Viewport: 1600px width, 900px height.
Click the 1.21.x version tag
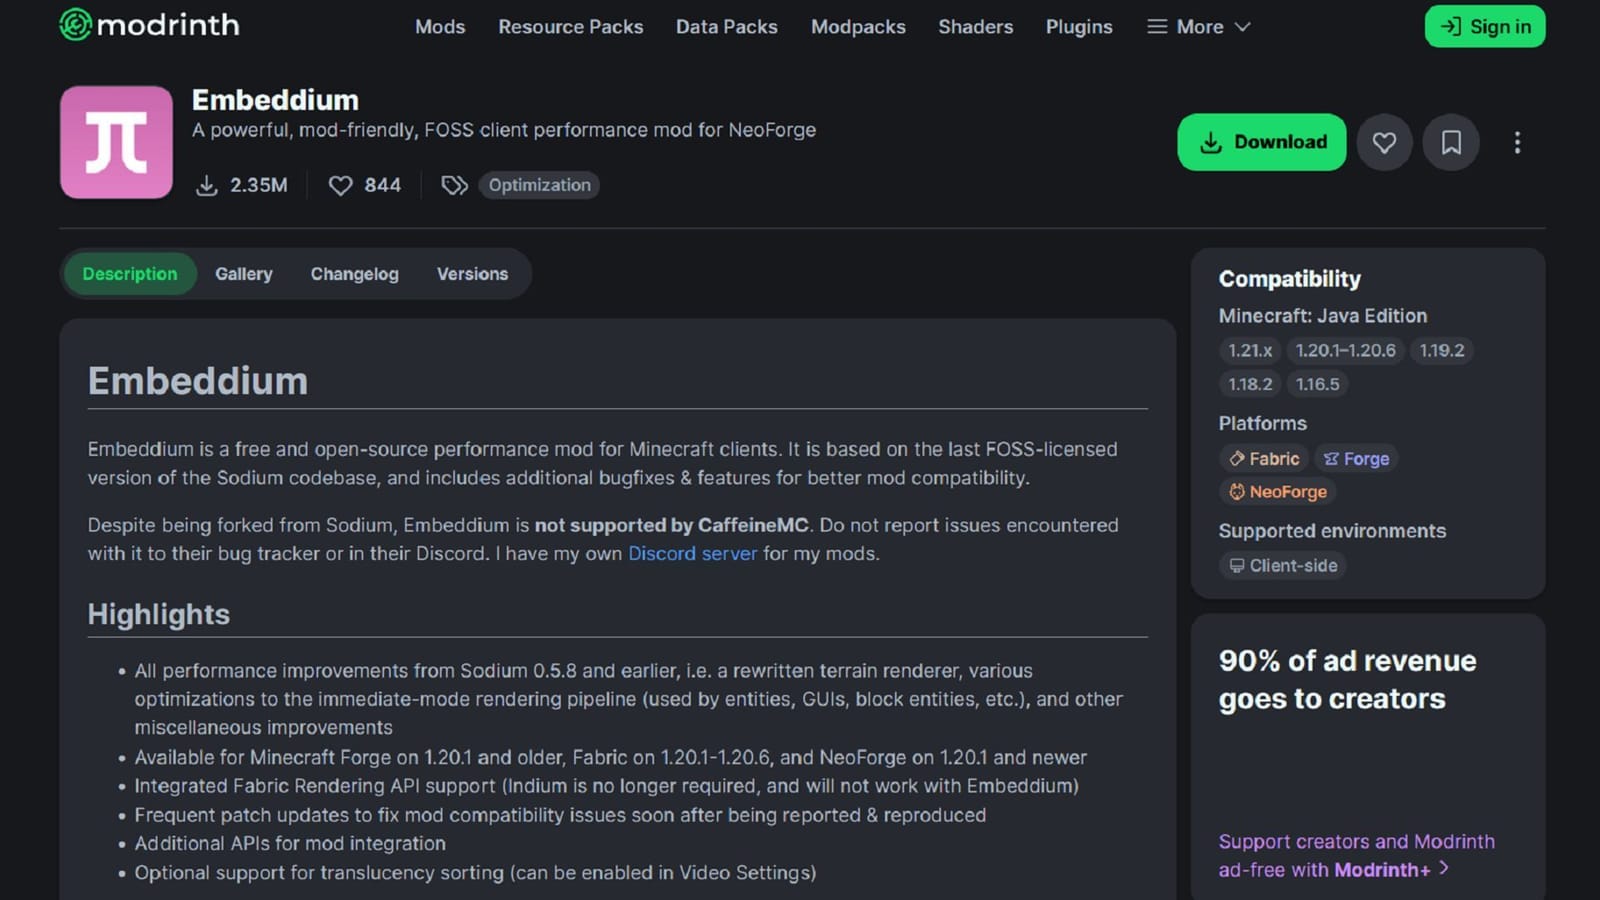pos(1250,350)
